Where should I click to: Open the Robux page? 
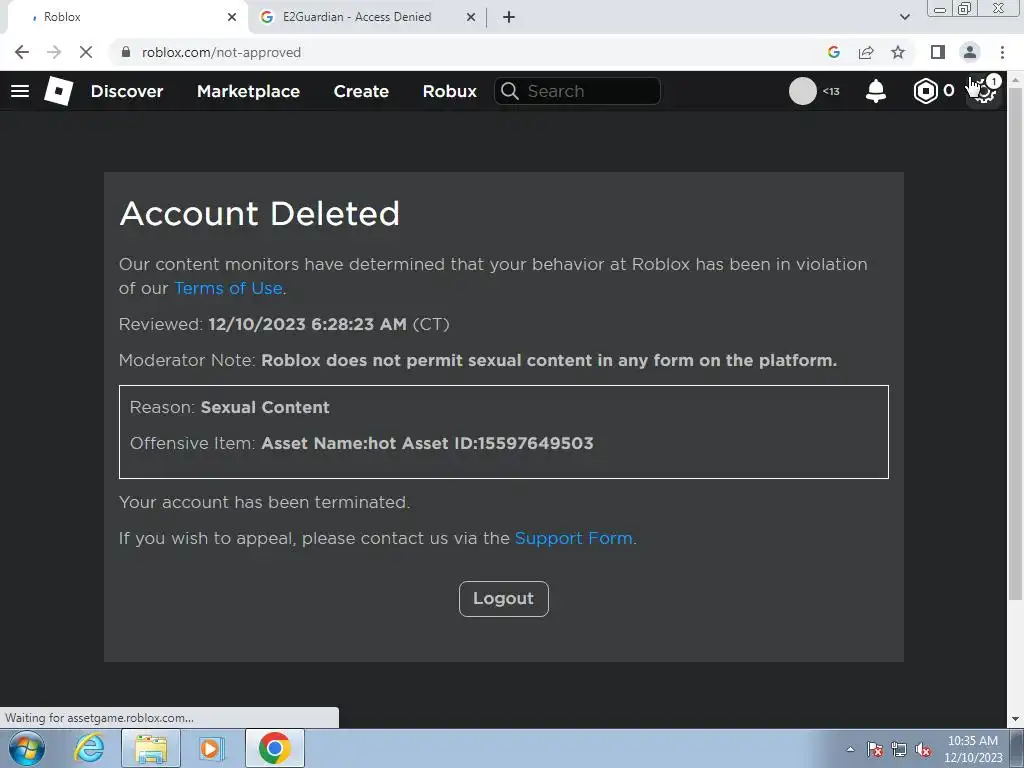click(449, 91)
